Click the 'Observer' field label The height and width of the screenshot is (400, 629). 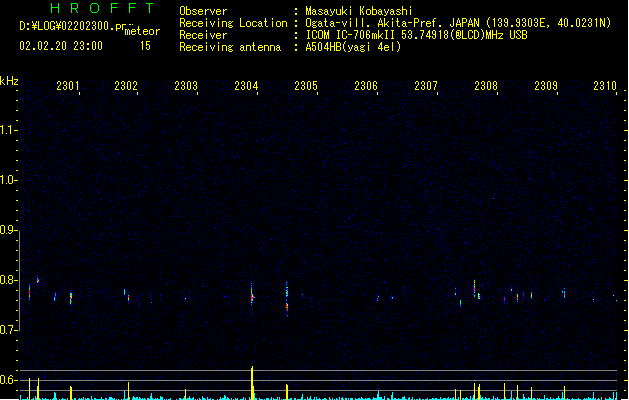(203, 11)
